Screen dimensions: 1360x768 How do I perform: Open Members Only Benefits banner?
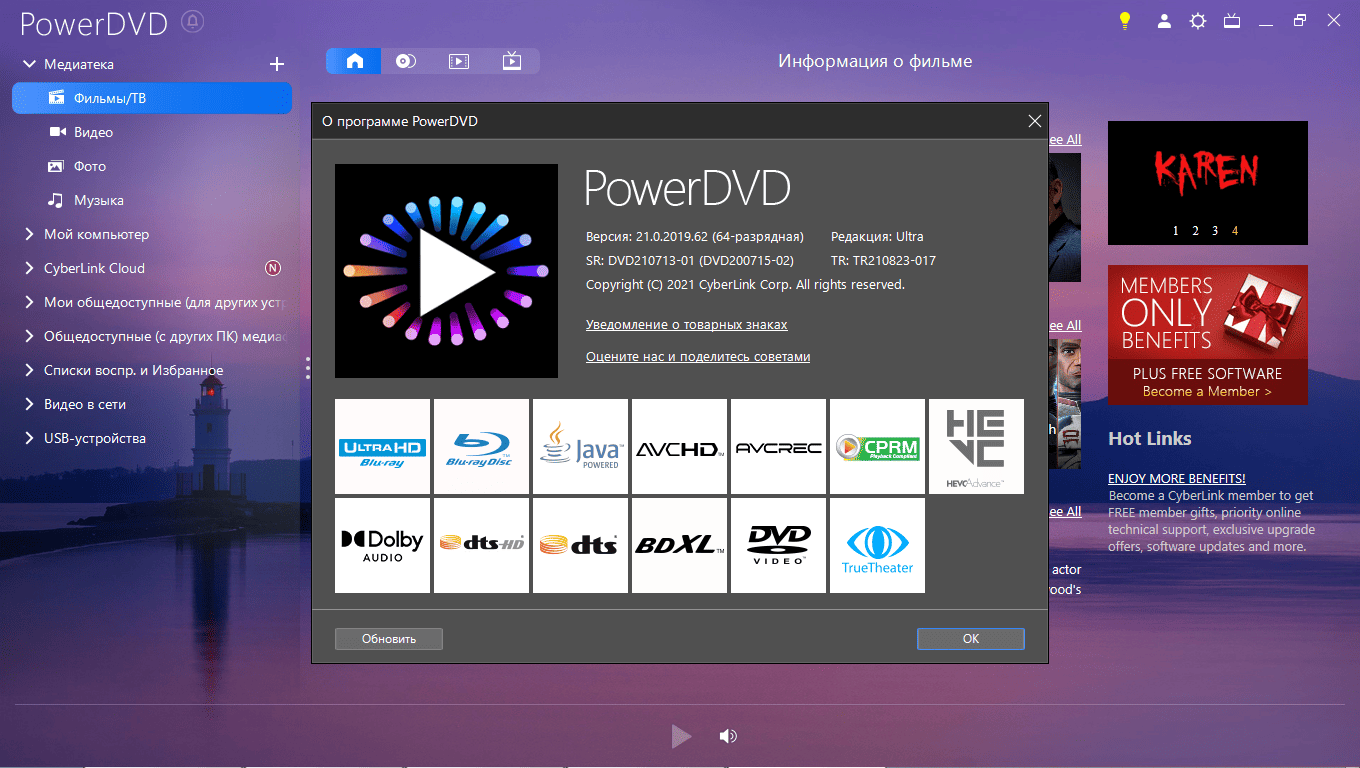[x=1207, y=335]
